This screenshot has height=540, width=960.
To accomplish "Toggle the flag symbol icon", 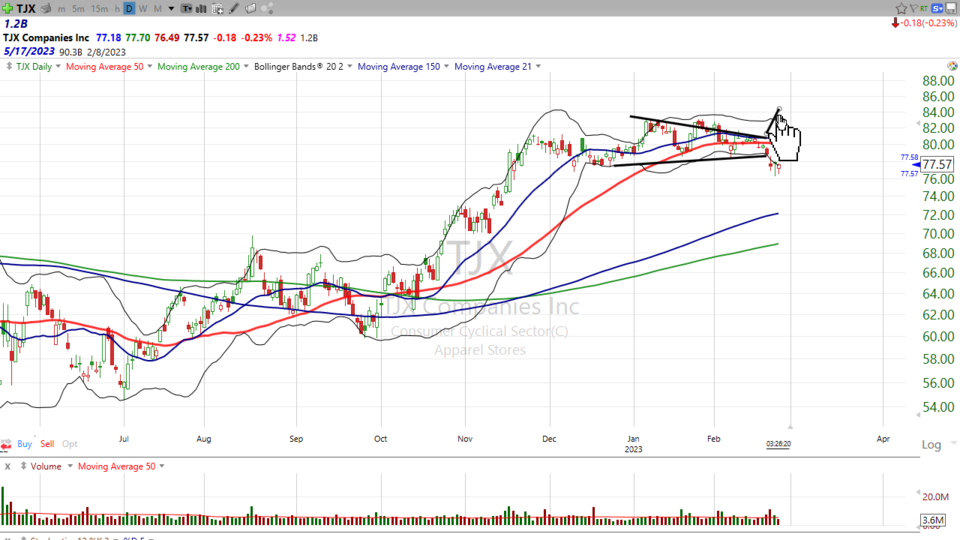I will click(913, 9).
